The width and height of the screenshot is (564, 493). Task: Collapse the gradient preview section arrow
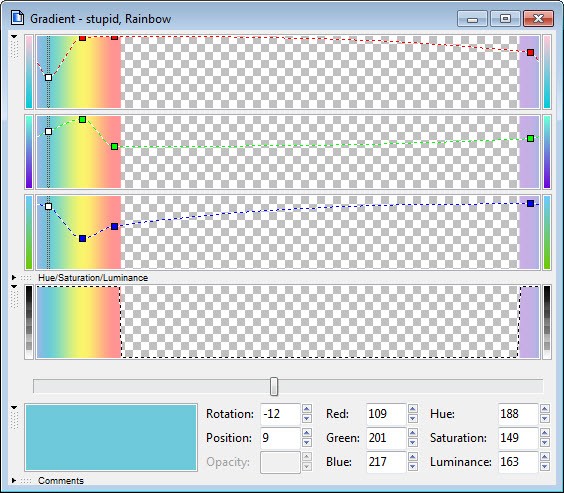14,287
